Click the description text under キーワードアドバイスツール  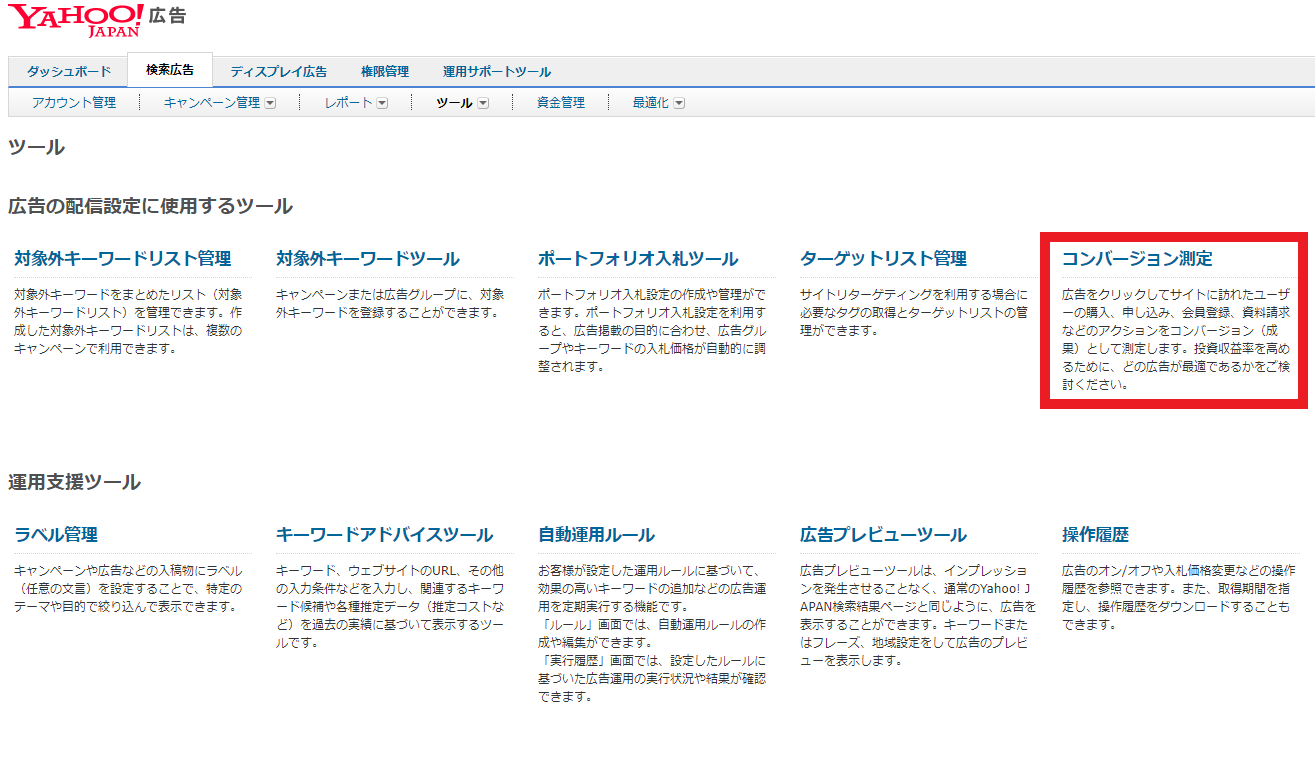pyautogui.click(x=390, y=606)
